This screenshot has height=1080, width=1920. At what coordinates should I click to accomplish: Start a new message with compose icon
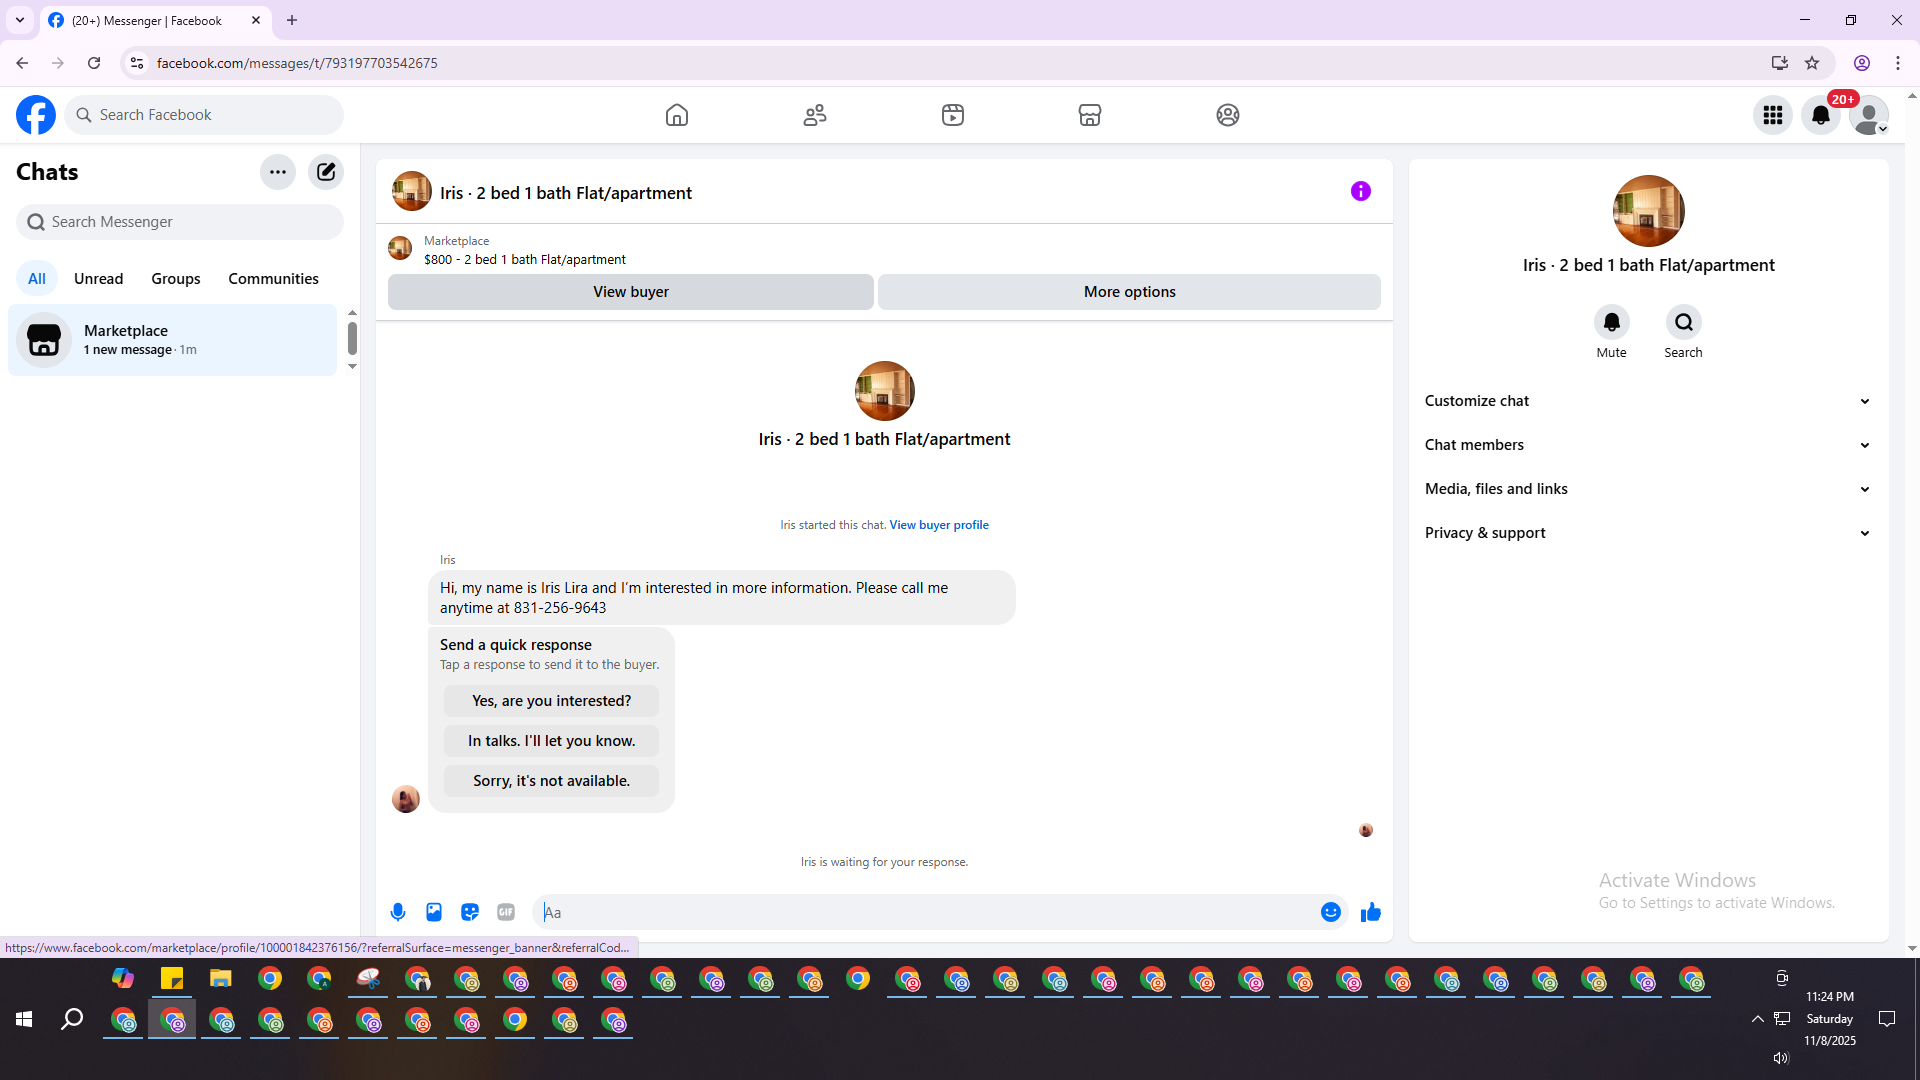pos(326,172)
